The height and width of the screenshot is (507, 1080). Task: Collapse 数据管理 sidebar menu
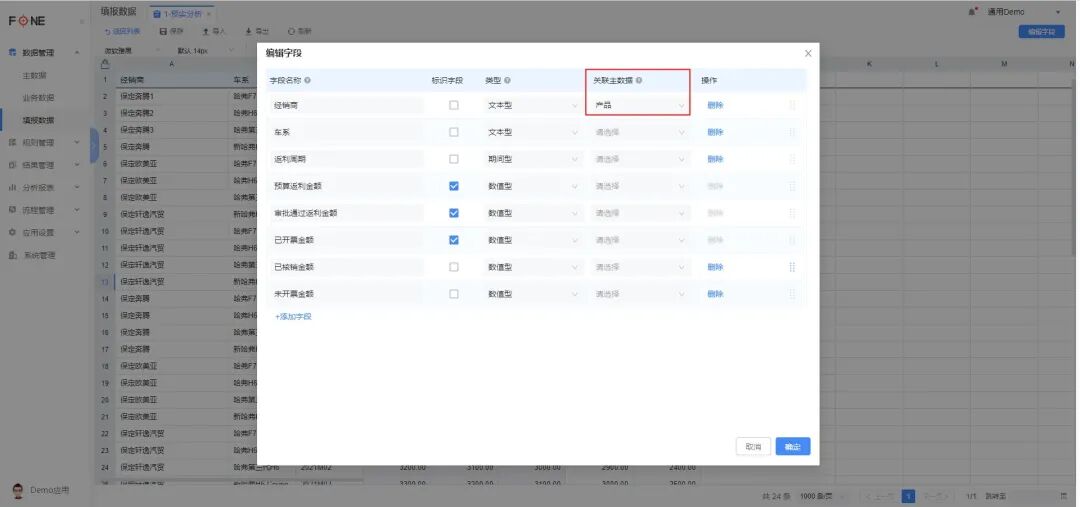point(45,53)
